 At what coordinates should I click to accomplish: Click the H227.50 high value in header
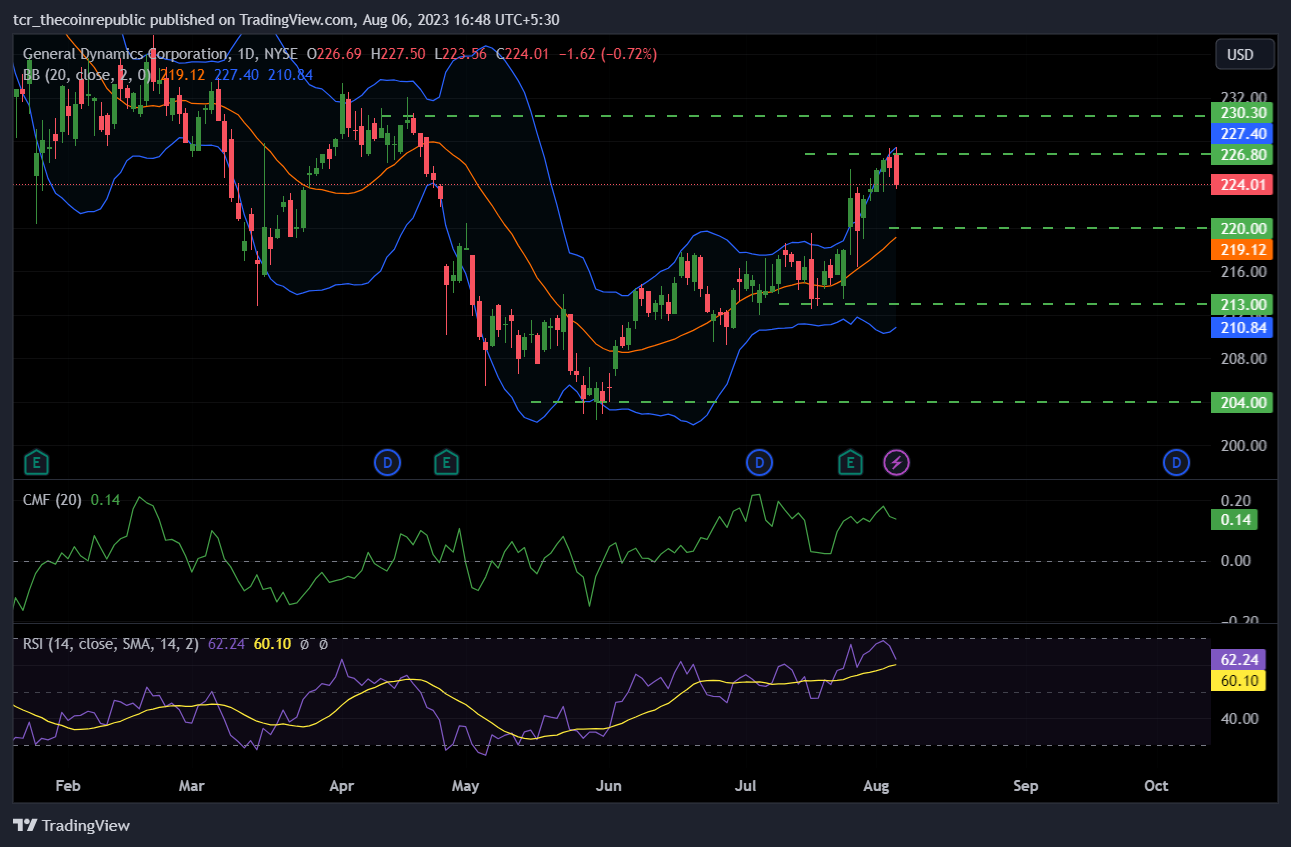click(398, 54)
